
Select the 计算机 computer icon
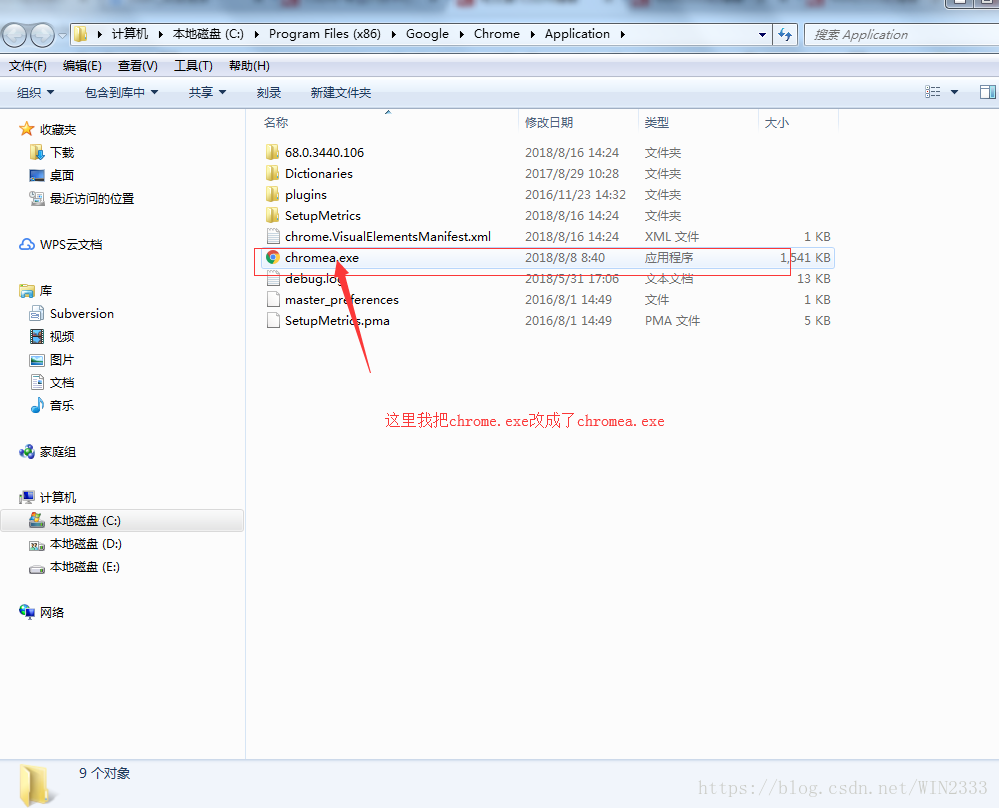click(26, 497)
